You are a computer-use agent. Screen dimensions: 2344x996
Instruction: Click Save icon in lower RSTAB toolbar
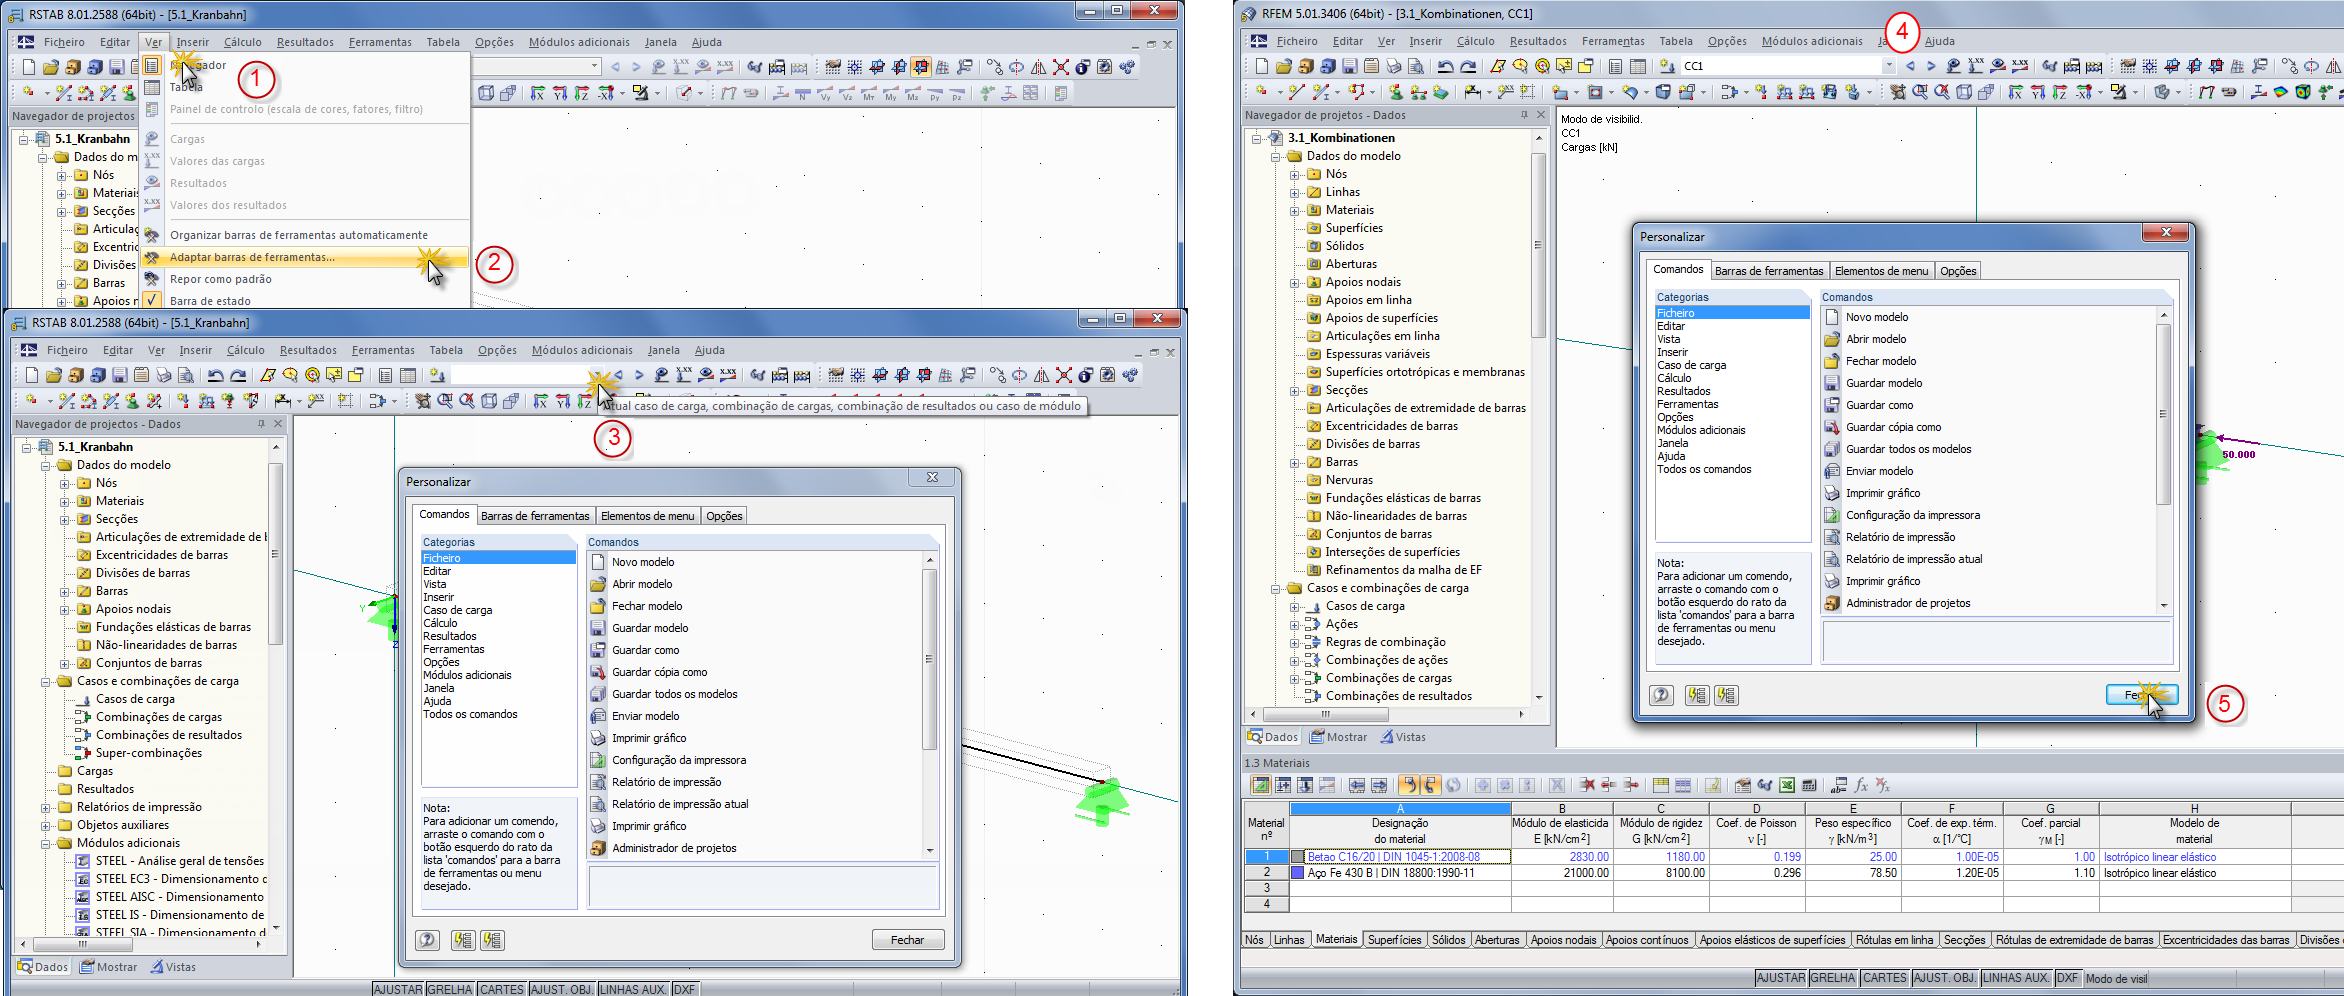pyautogui.click(x=119, y=375)
